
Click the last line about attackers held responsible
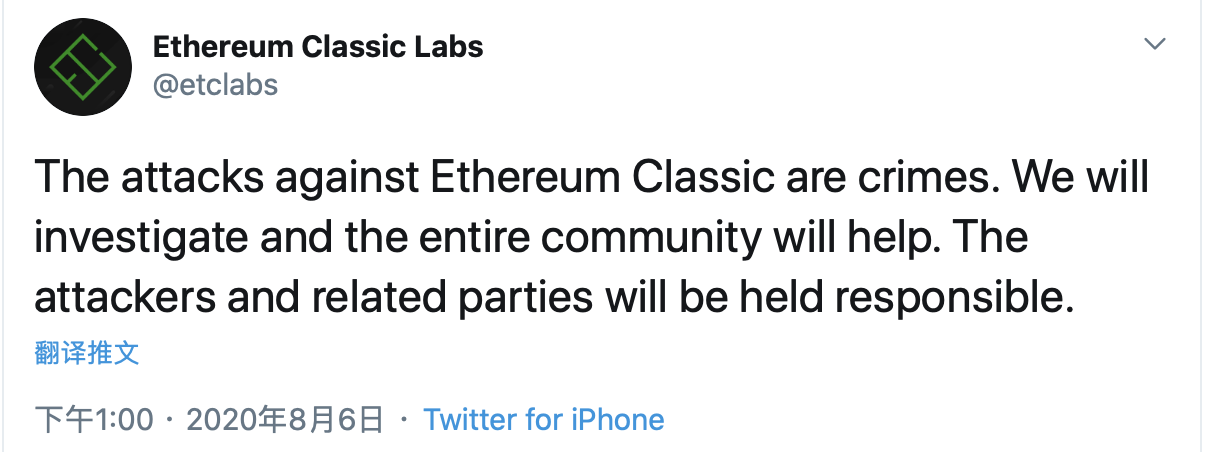click(x=555, y=299)
